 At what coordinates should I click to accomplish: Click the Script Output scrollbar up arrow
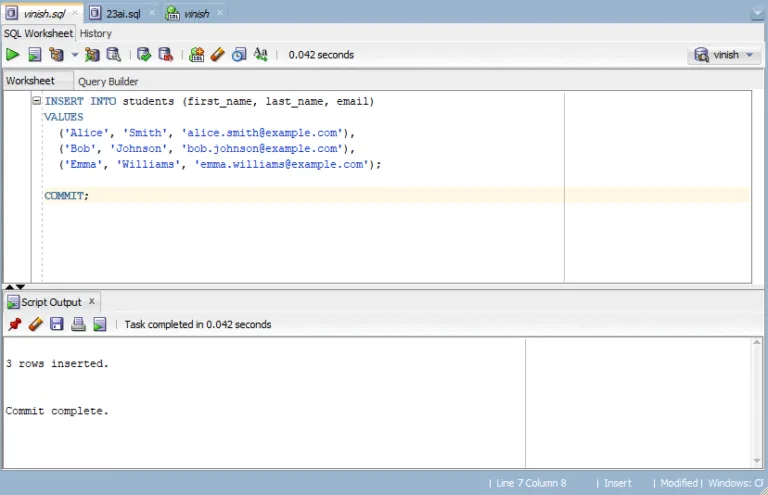(757, 342)
